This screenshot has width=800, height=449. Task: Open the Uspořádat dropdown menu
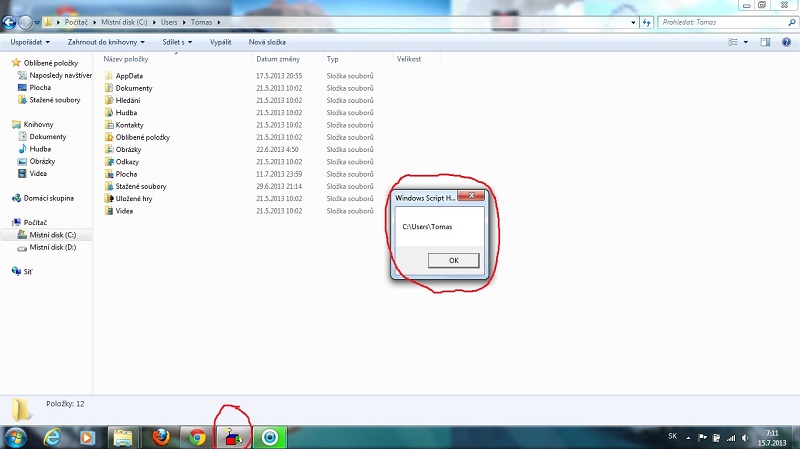pos(28,42)
